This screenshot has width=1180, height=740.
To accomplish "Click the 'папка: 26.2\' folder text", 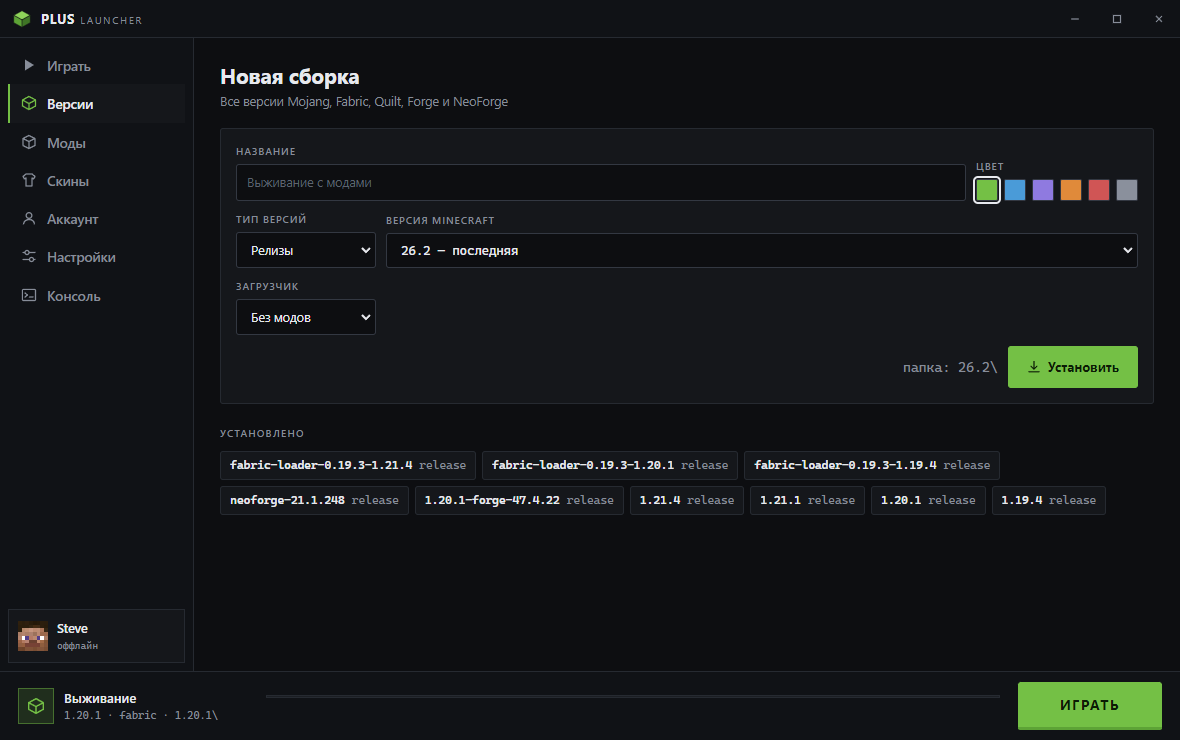I will point(950,367).
